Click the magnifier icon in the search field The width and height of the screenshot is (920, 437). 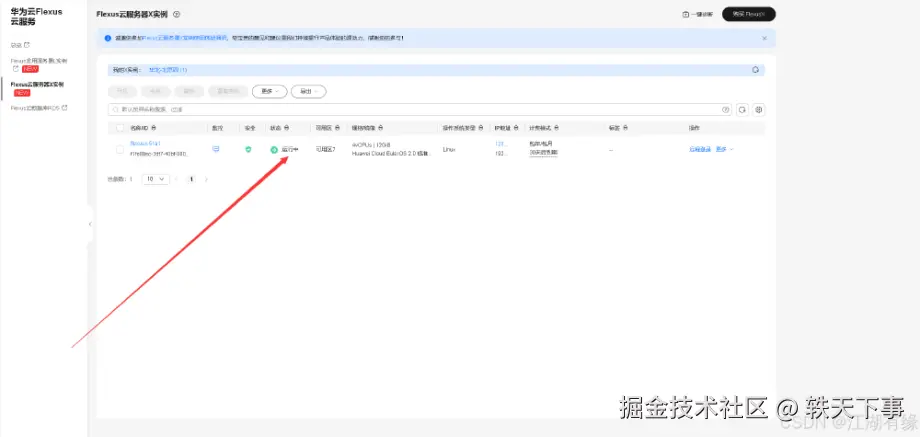pos(116,110)
